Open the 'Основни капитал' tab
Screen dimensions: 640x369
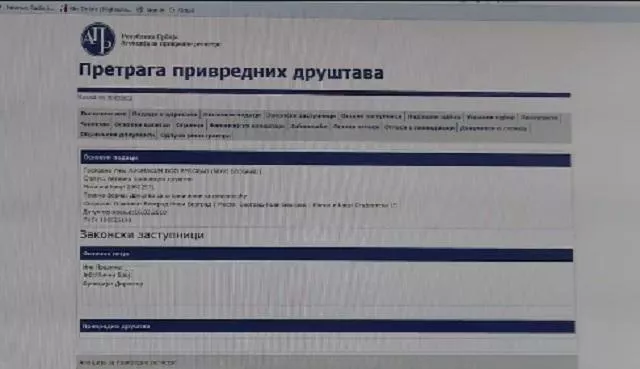142,125
